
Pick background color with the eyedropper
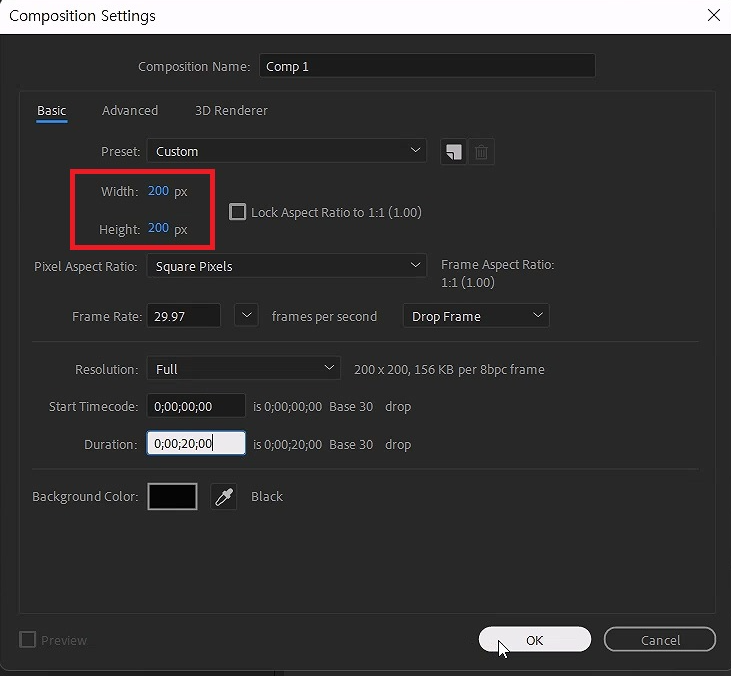tap(224, 497)
